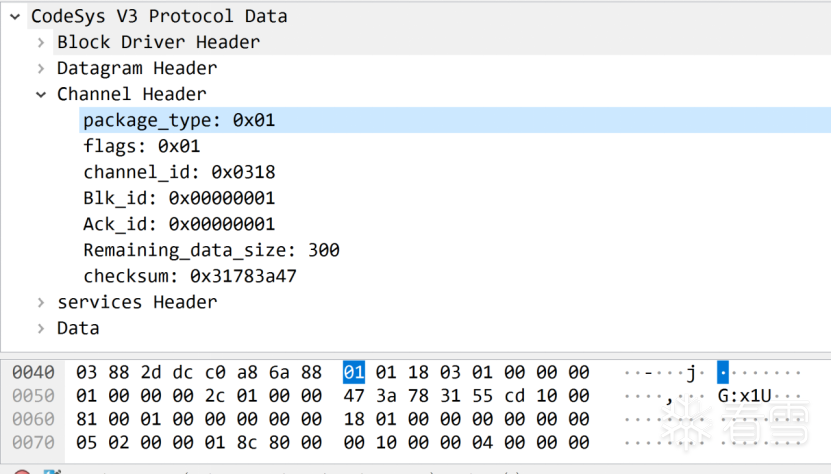
Task: Select the channel_id: 0x0318 field
Action: click(x=179, y=172)
